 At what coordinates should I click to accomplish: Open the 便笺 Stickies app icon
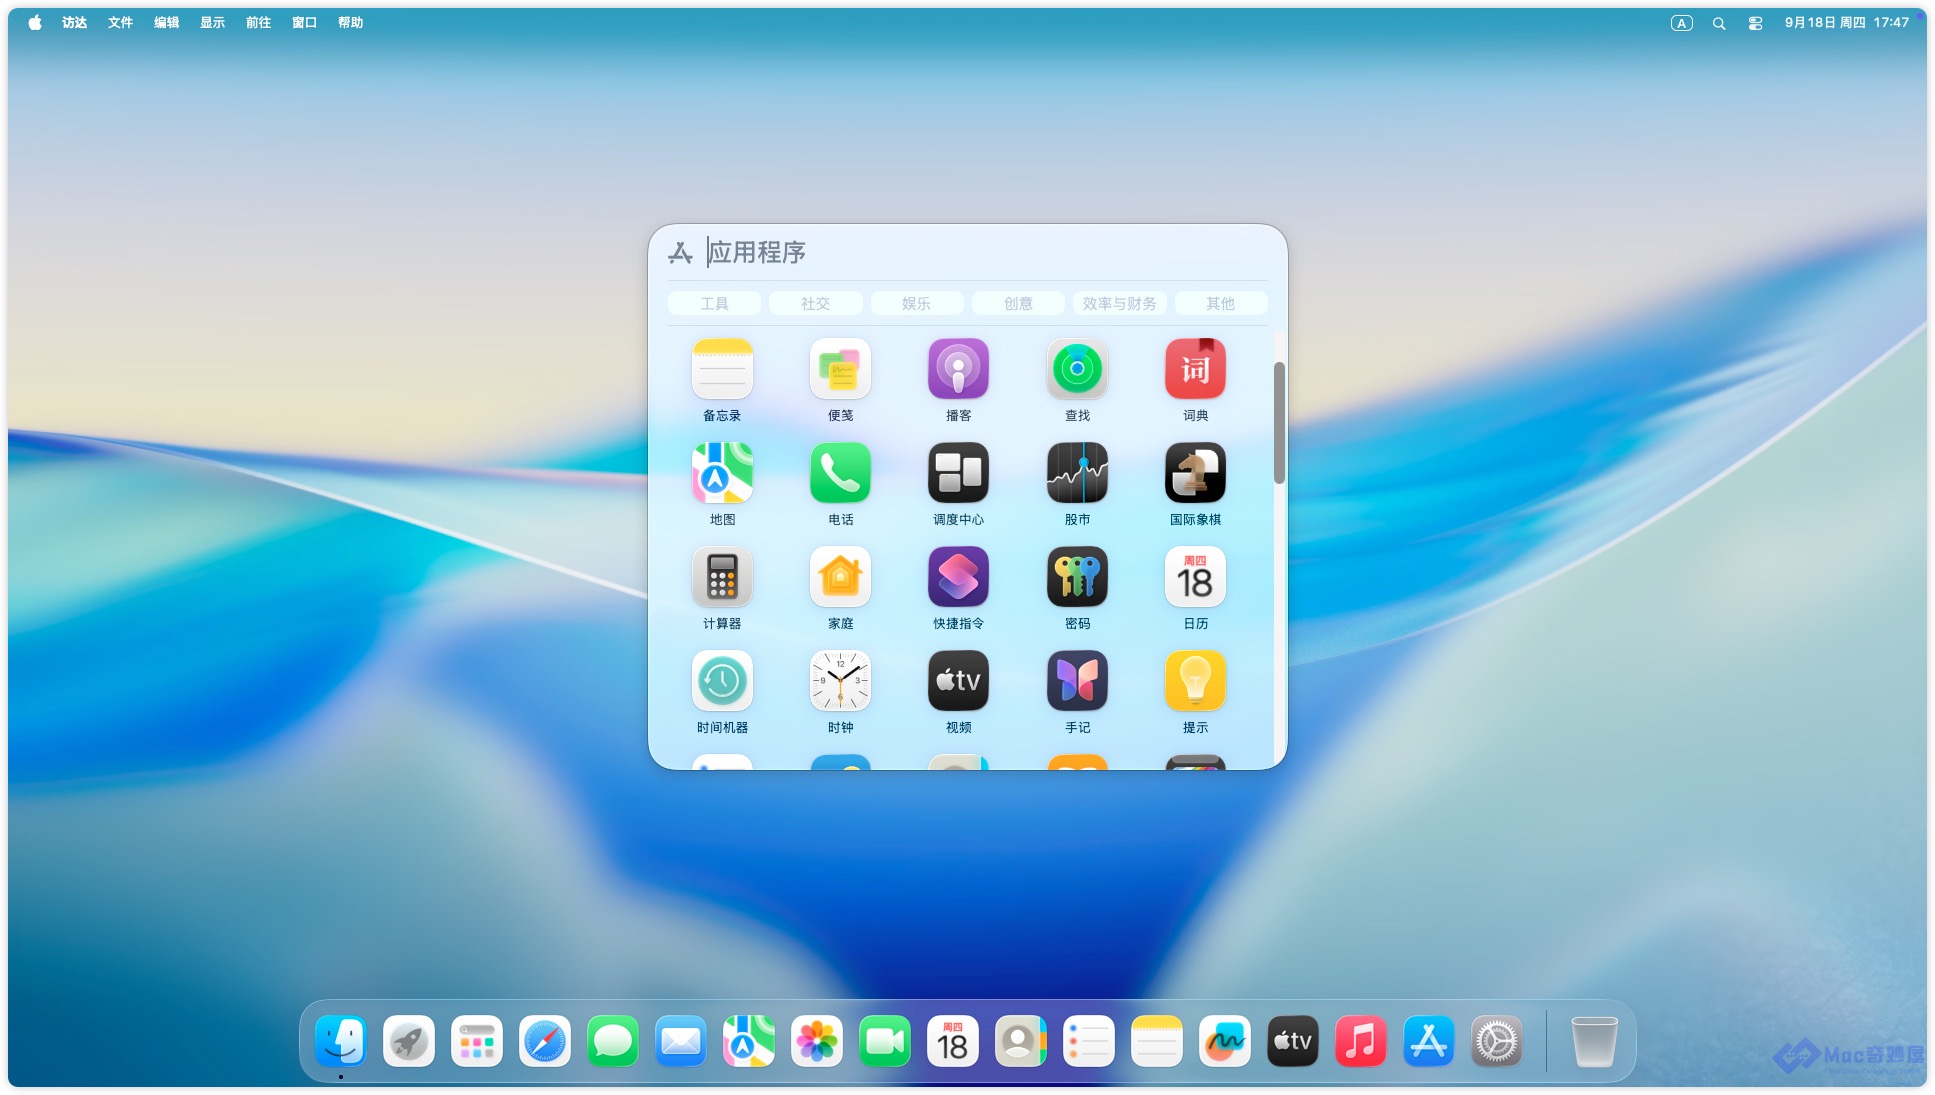840,369
